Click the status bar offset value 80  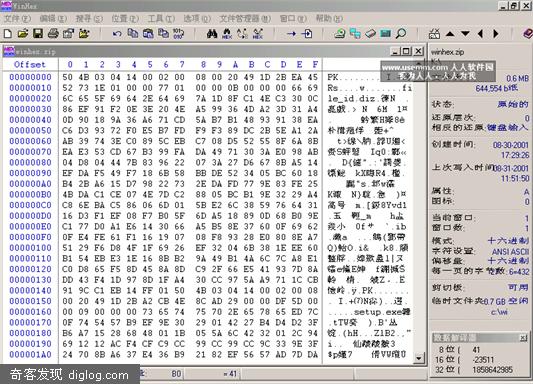[x=176, y=374]
